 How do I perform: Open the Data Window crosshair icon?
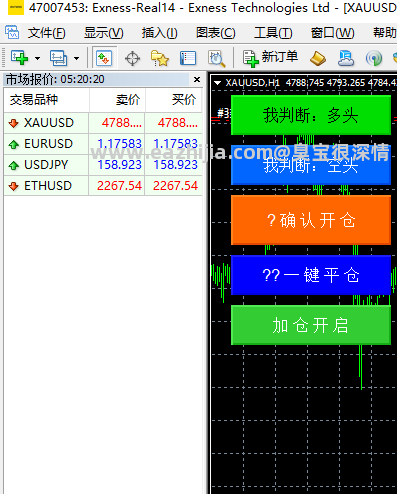pyautogui.click(x=132, y=59)
